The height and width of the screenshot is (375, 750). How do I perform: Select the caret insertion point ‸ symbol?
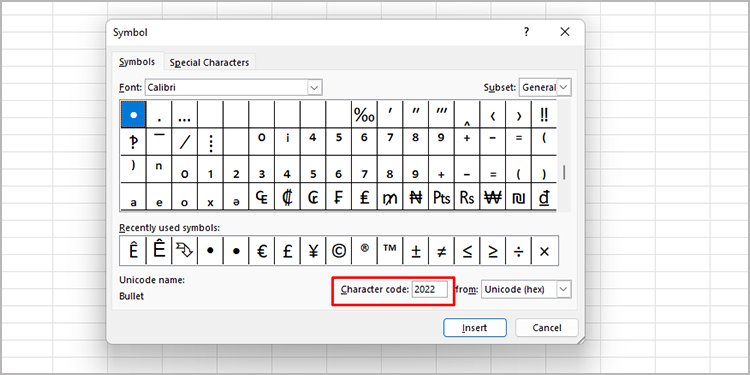pyautogui.click(x=467, y=114)
